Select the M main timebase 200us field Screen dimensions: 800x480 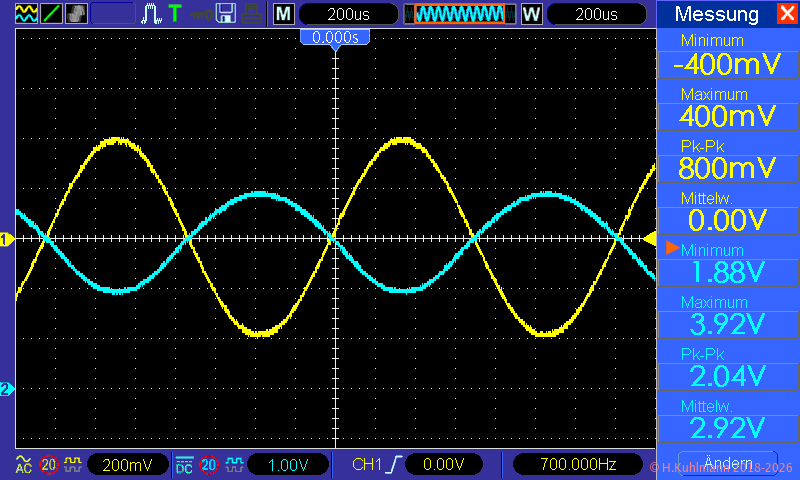pos(346,14)
